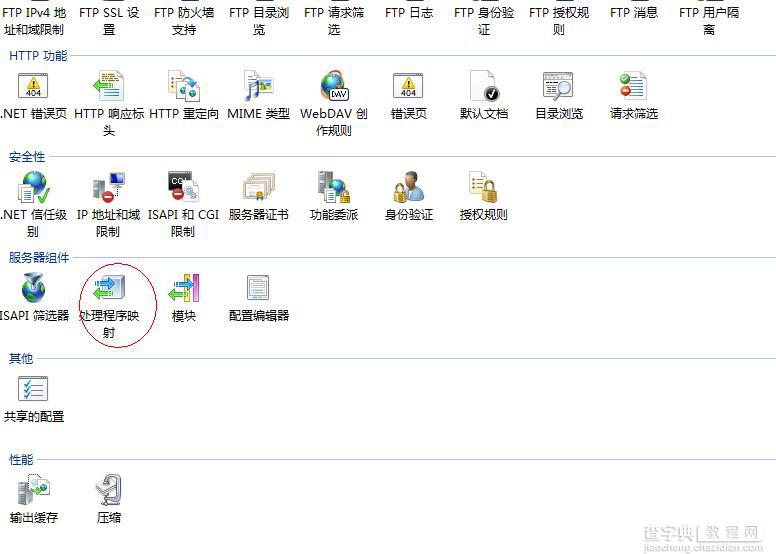Select FTP 授权规则 label
The image size is (776, 554).
pyautogui.click(x=559, y=21)
